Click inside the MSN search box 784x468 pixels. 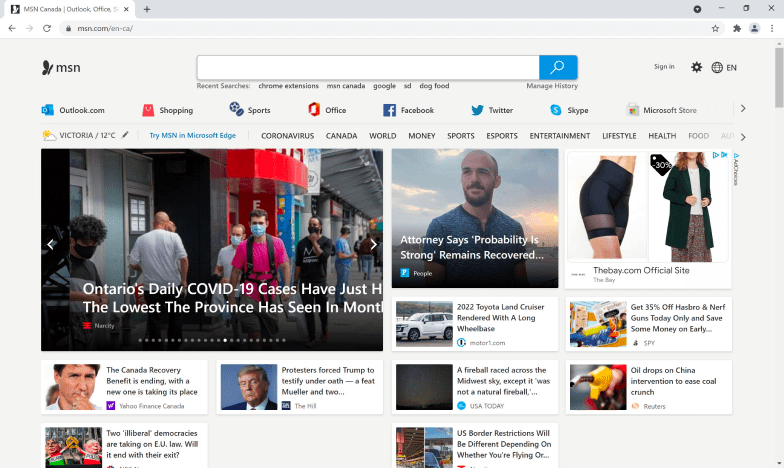368,68
